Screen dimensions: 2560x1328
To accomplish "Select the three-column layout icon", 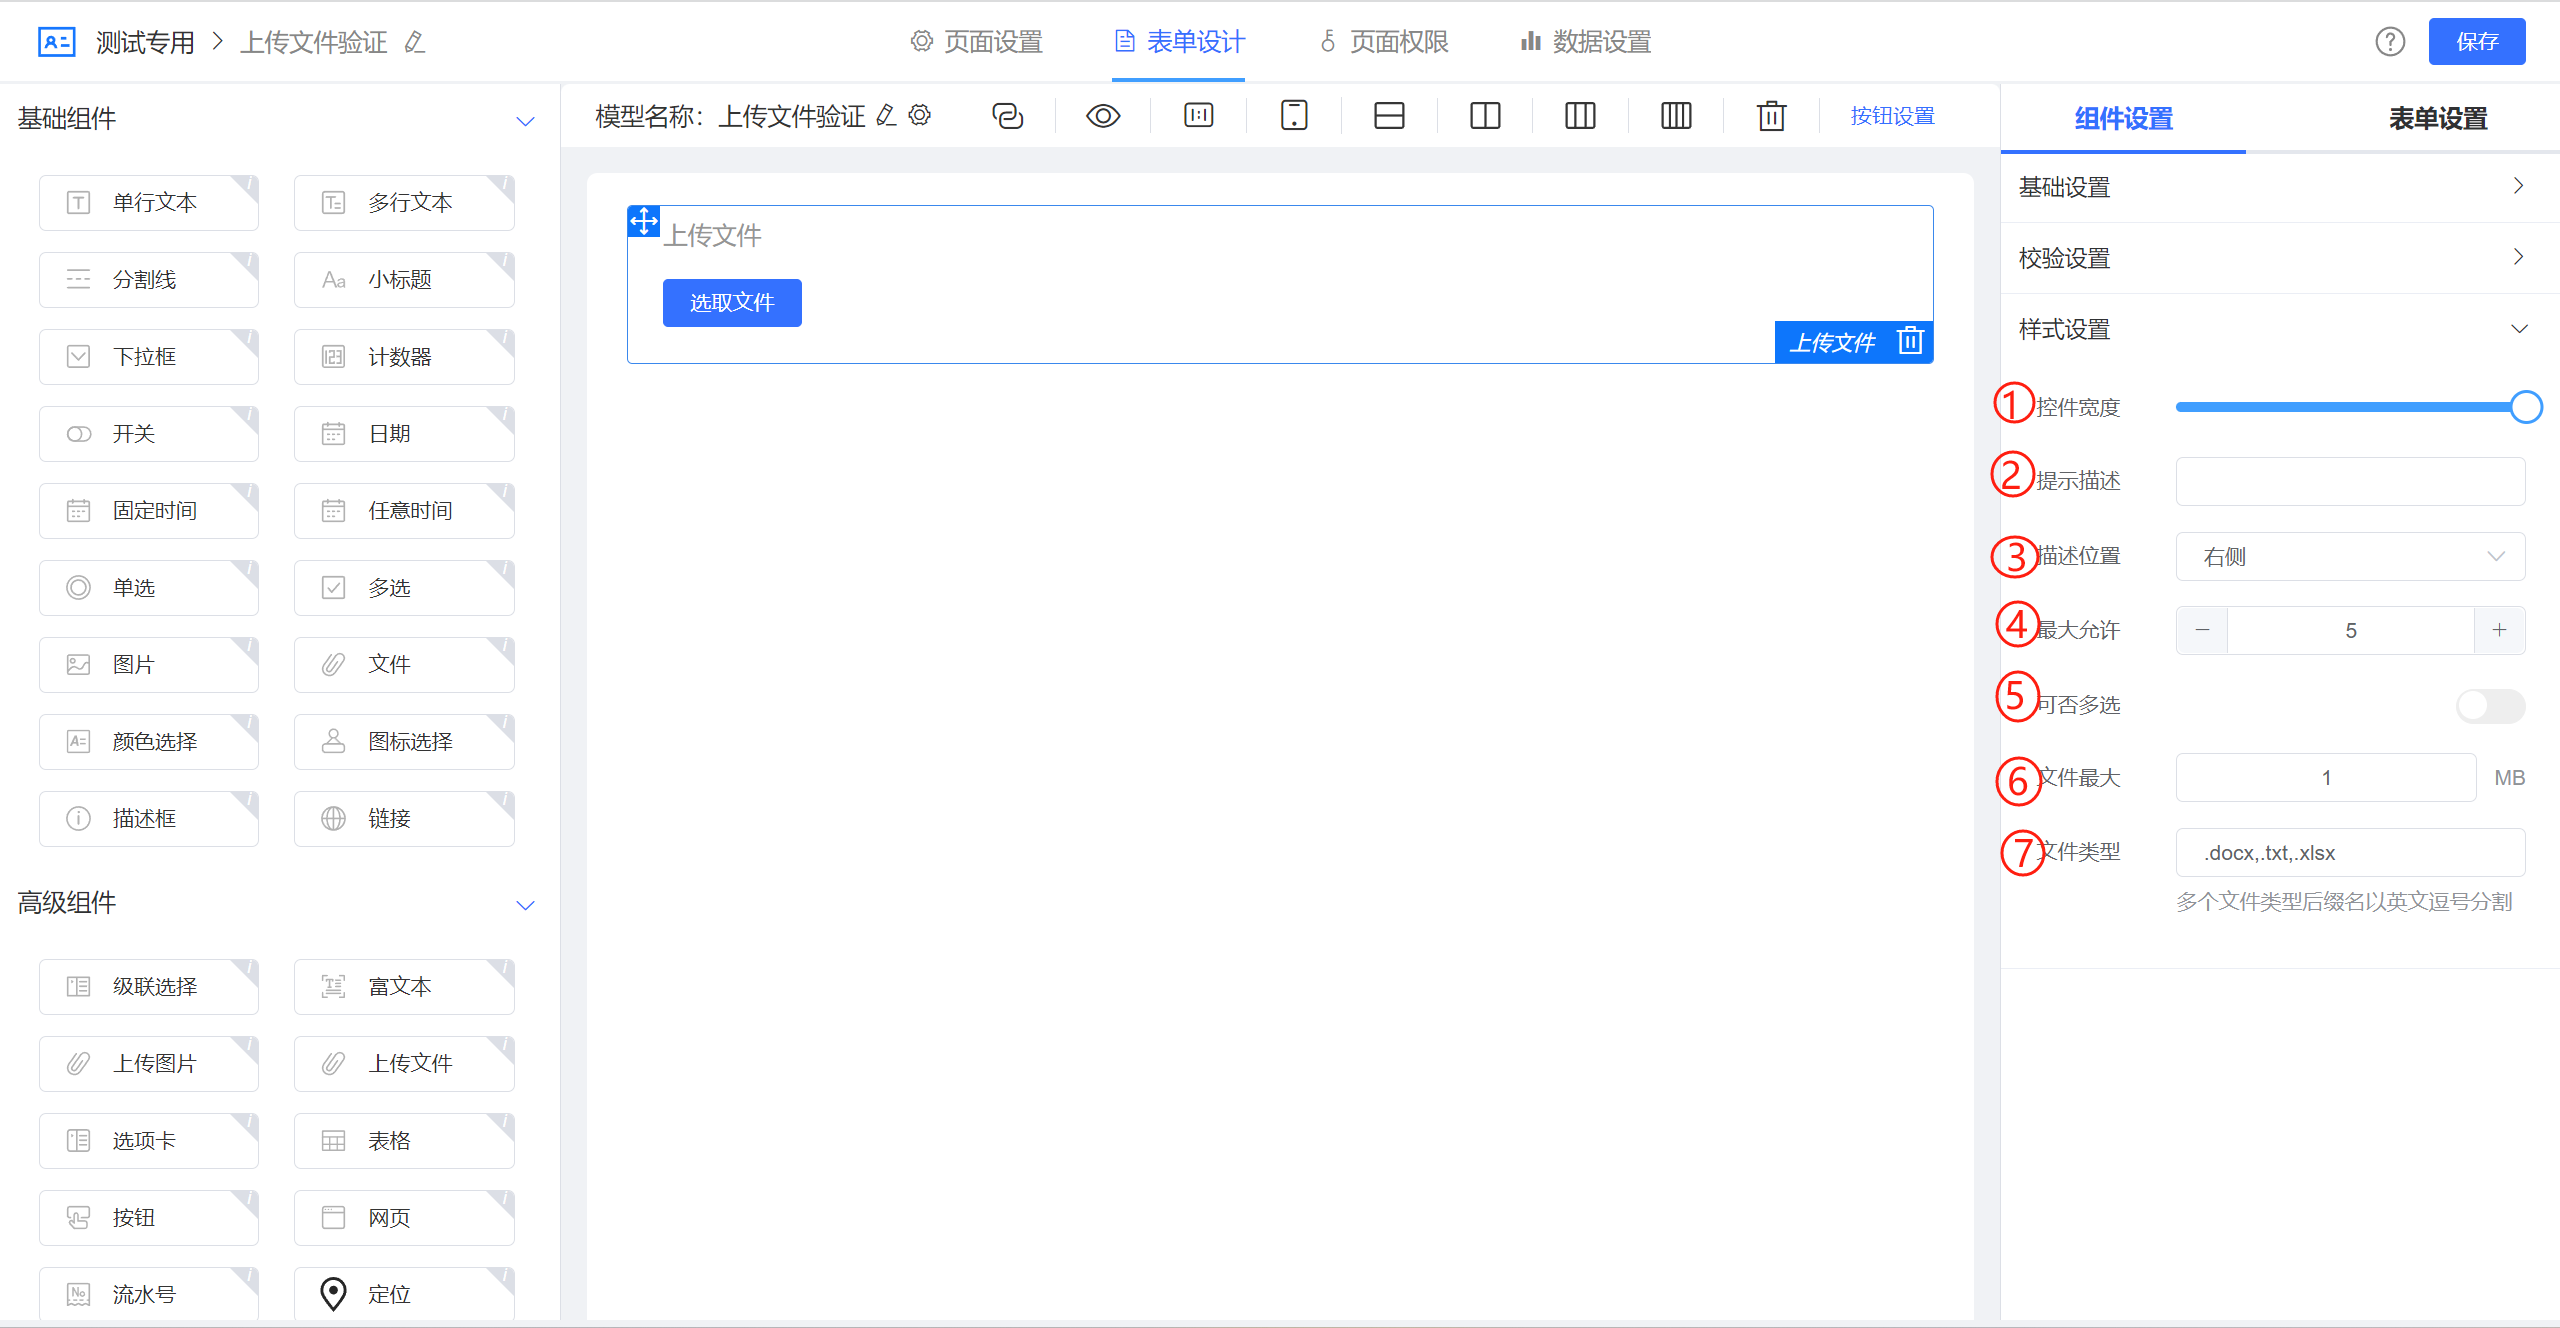I will [1580, 116].
